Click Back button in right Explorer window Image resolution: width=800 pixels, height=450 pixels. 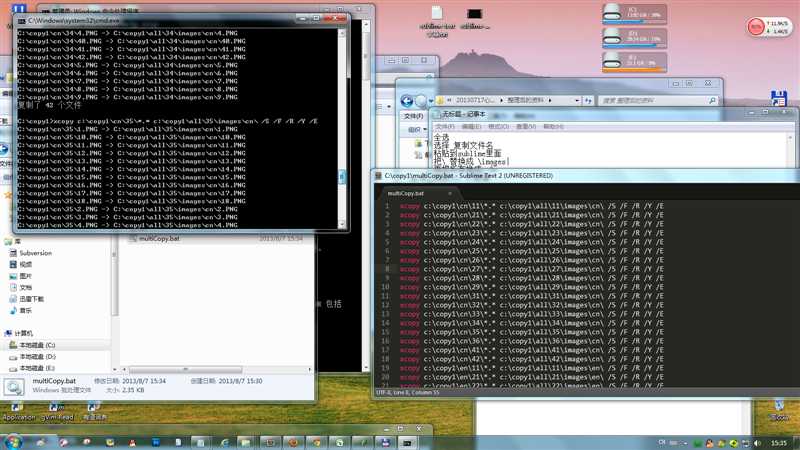pyautogui.click(x=407, y=101)
